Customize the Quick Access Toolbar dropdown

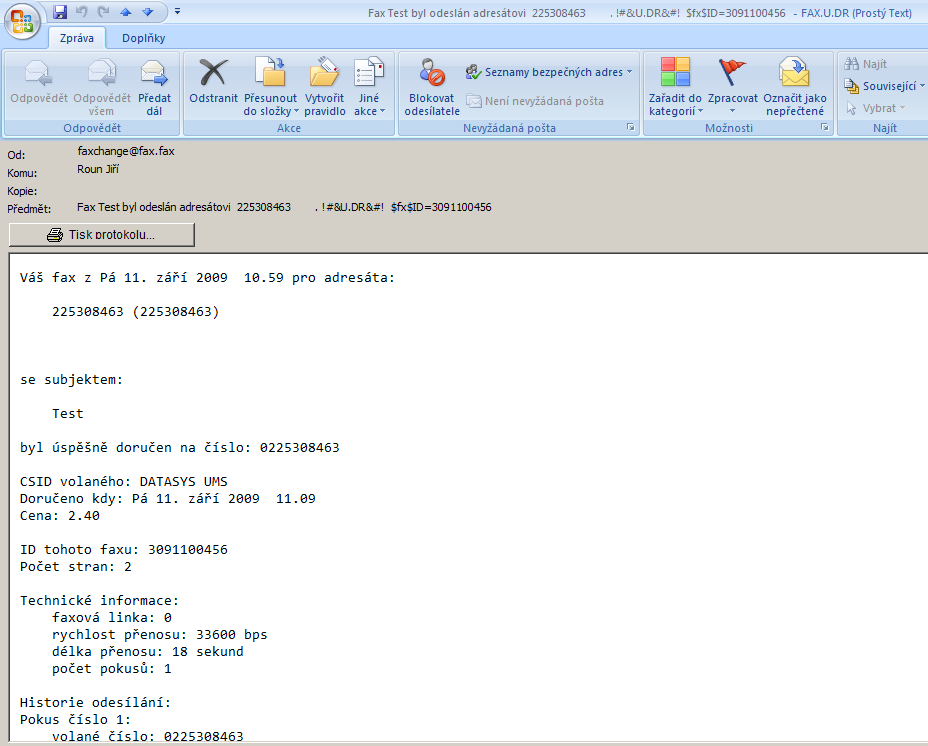177,11
